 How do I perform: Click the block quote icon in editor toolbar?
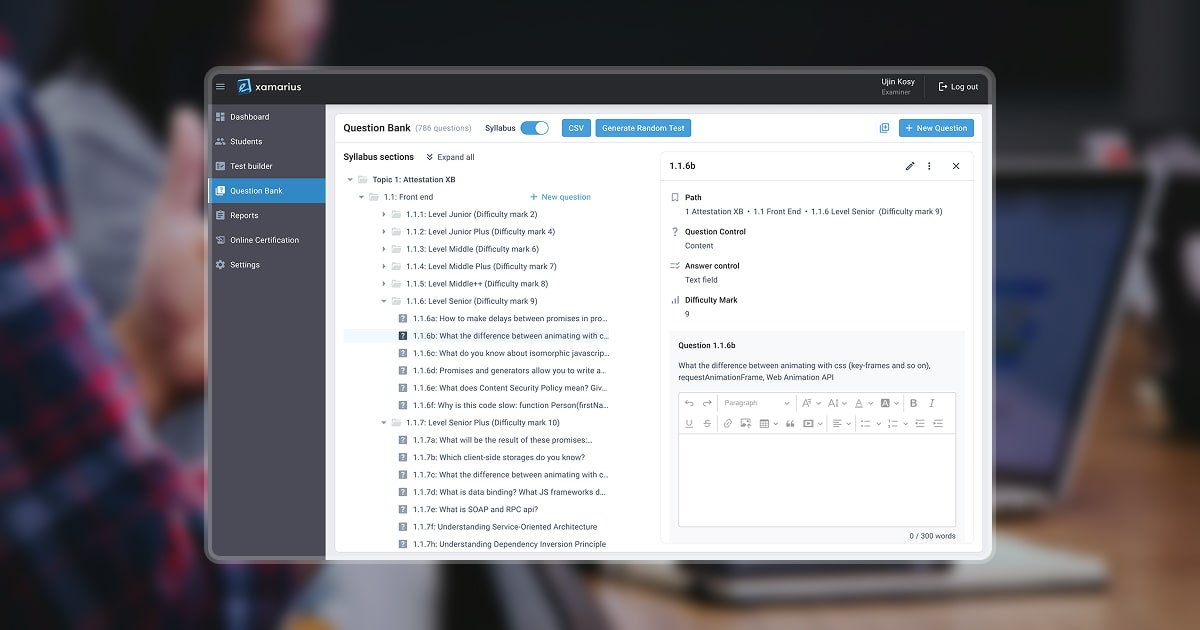click(790, 423)
